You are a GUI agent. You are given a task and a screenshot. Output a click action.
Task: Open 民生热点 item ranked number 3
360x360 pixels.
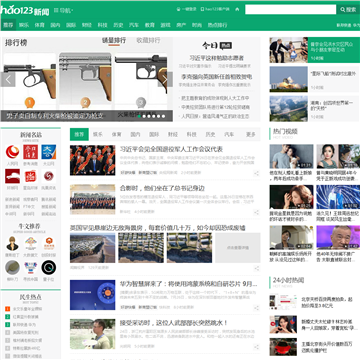(x=21, y=325)
